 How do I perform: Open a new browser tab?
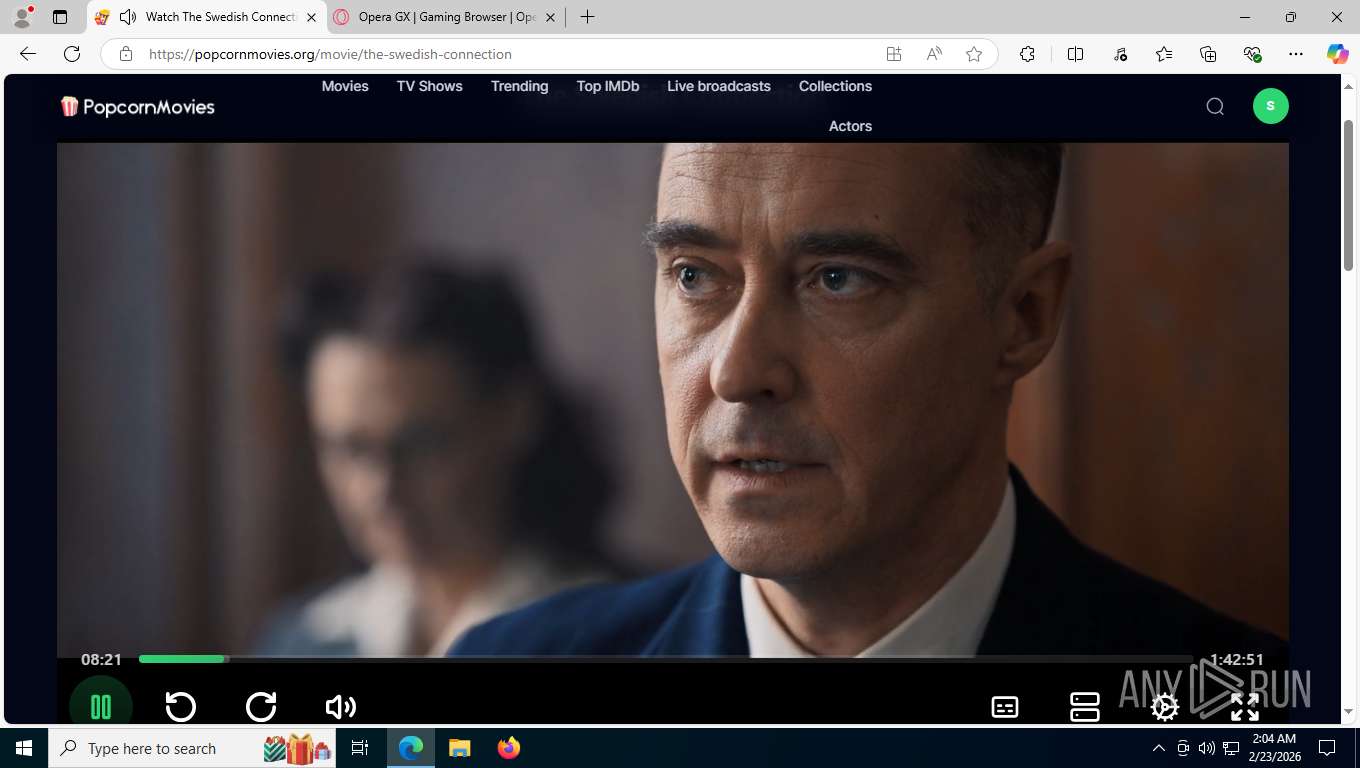(588, 17)
